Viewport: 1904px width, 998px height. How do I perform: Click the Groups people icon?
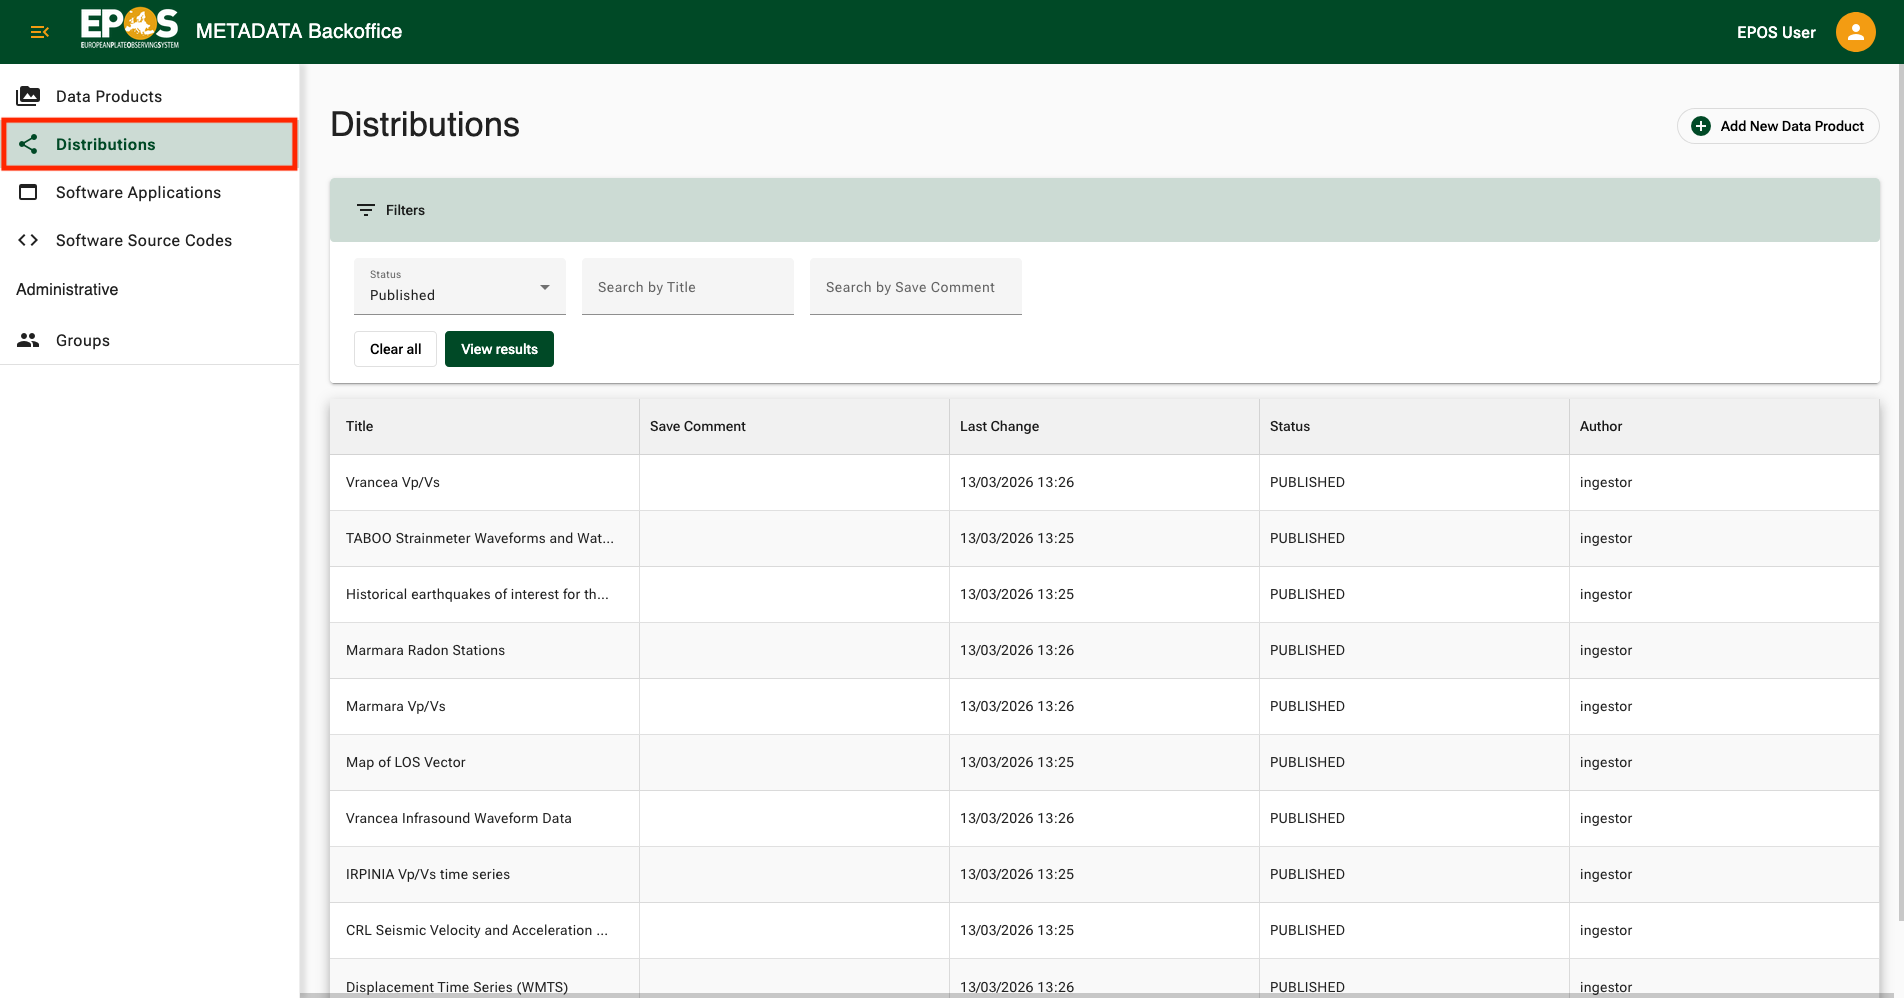[28, 340]
